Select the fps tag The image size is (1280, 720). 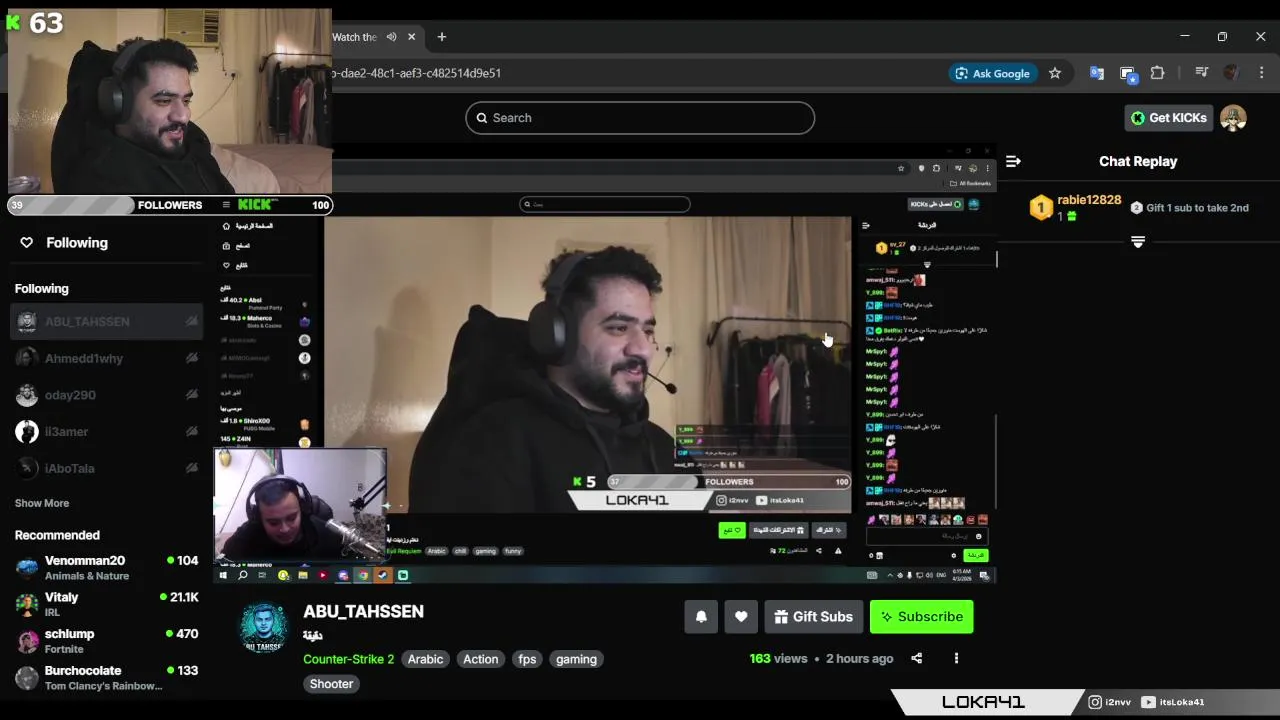point(527,659)
